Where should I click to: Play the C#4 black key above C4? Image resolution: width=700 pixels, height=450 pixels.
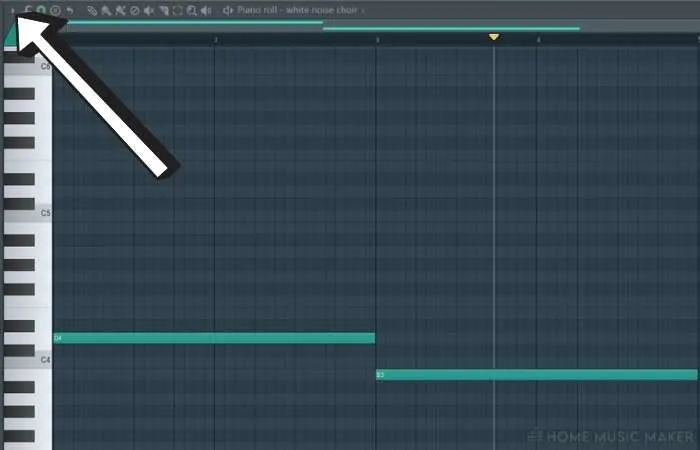pyautogui.click(x=19, y=350)
